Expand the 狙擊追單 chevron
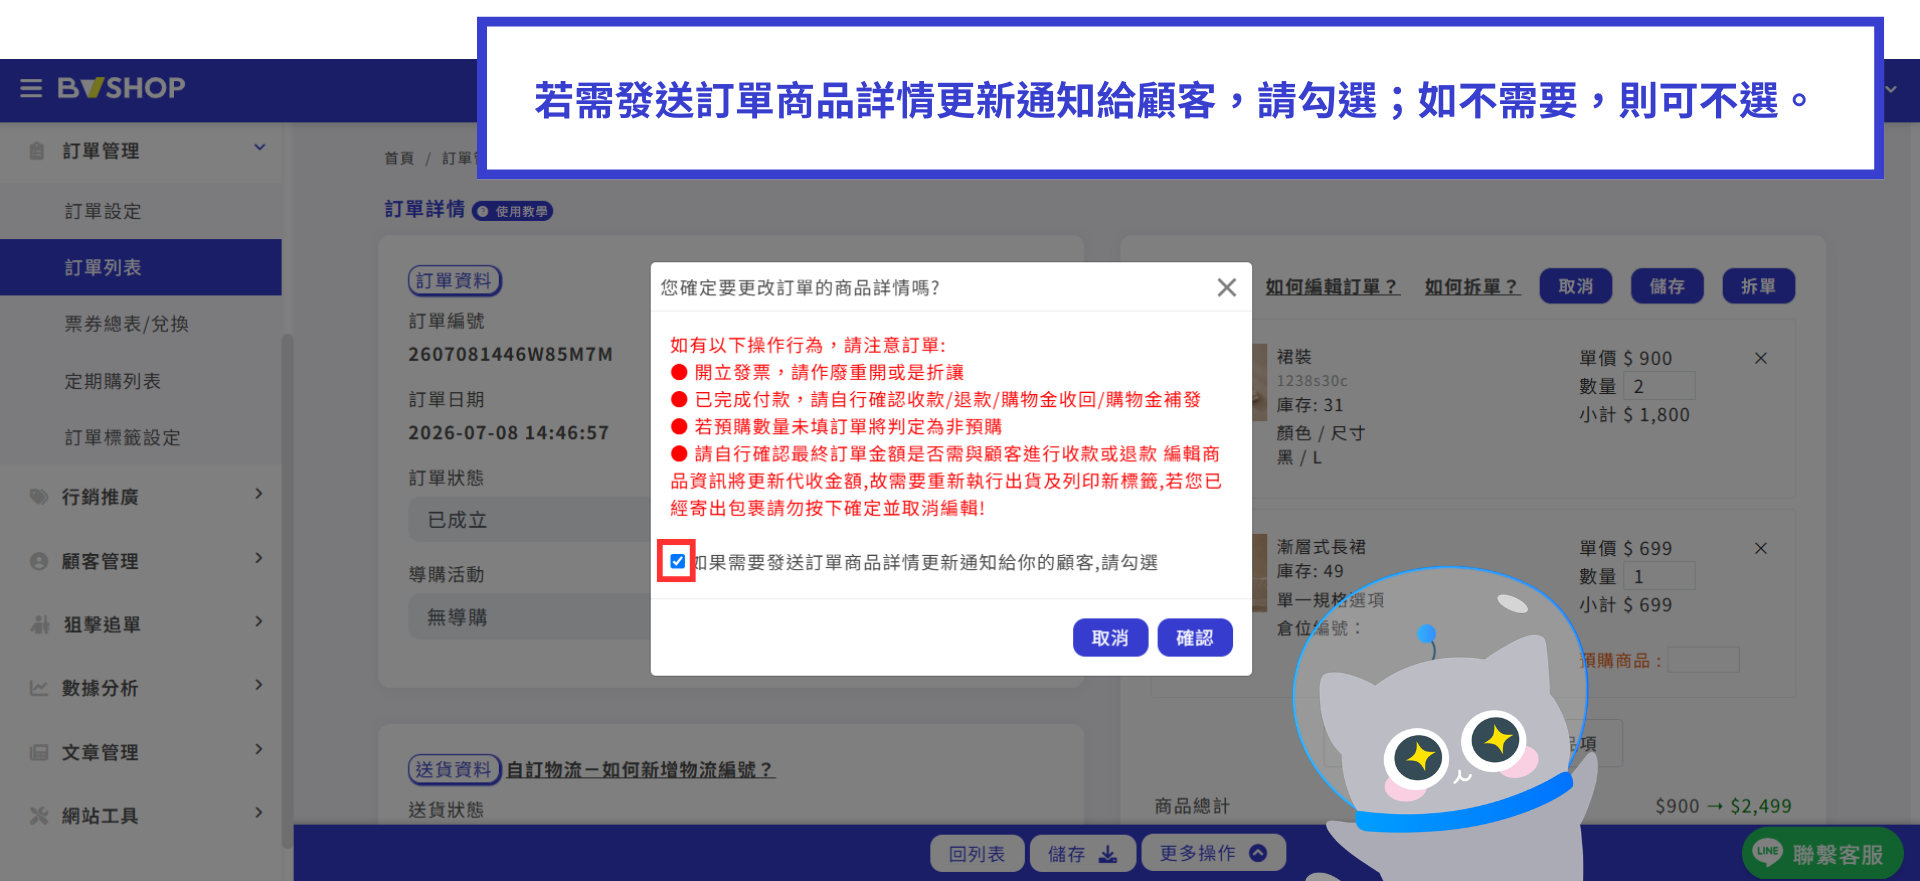 (x=259, y=622)
